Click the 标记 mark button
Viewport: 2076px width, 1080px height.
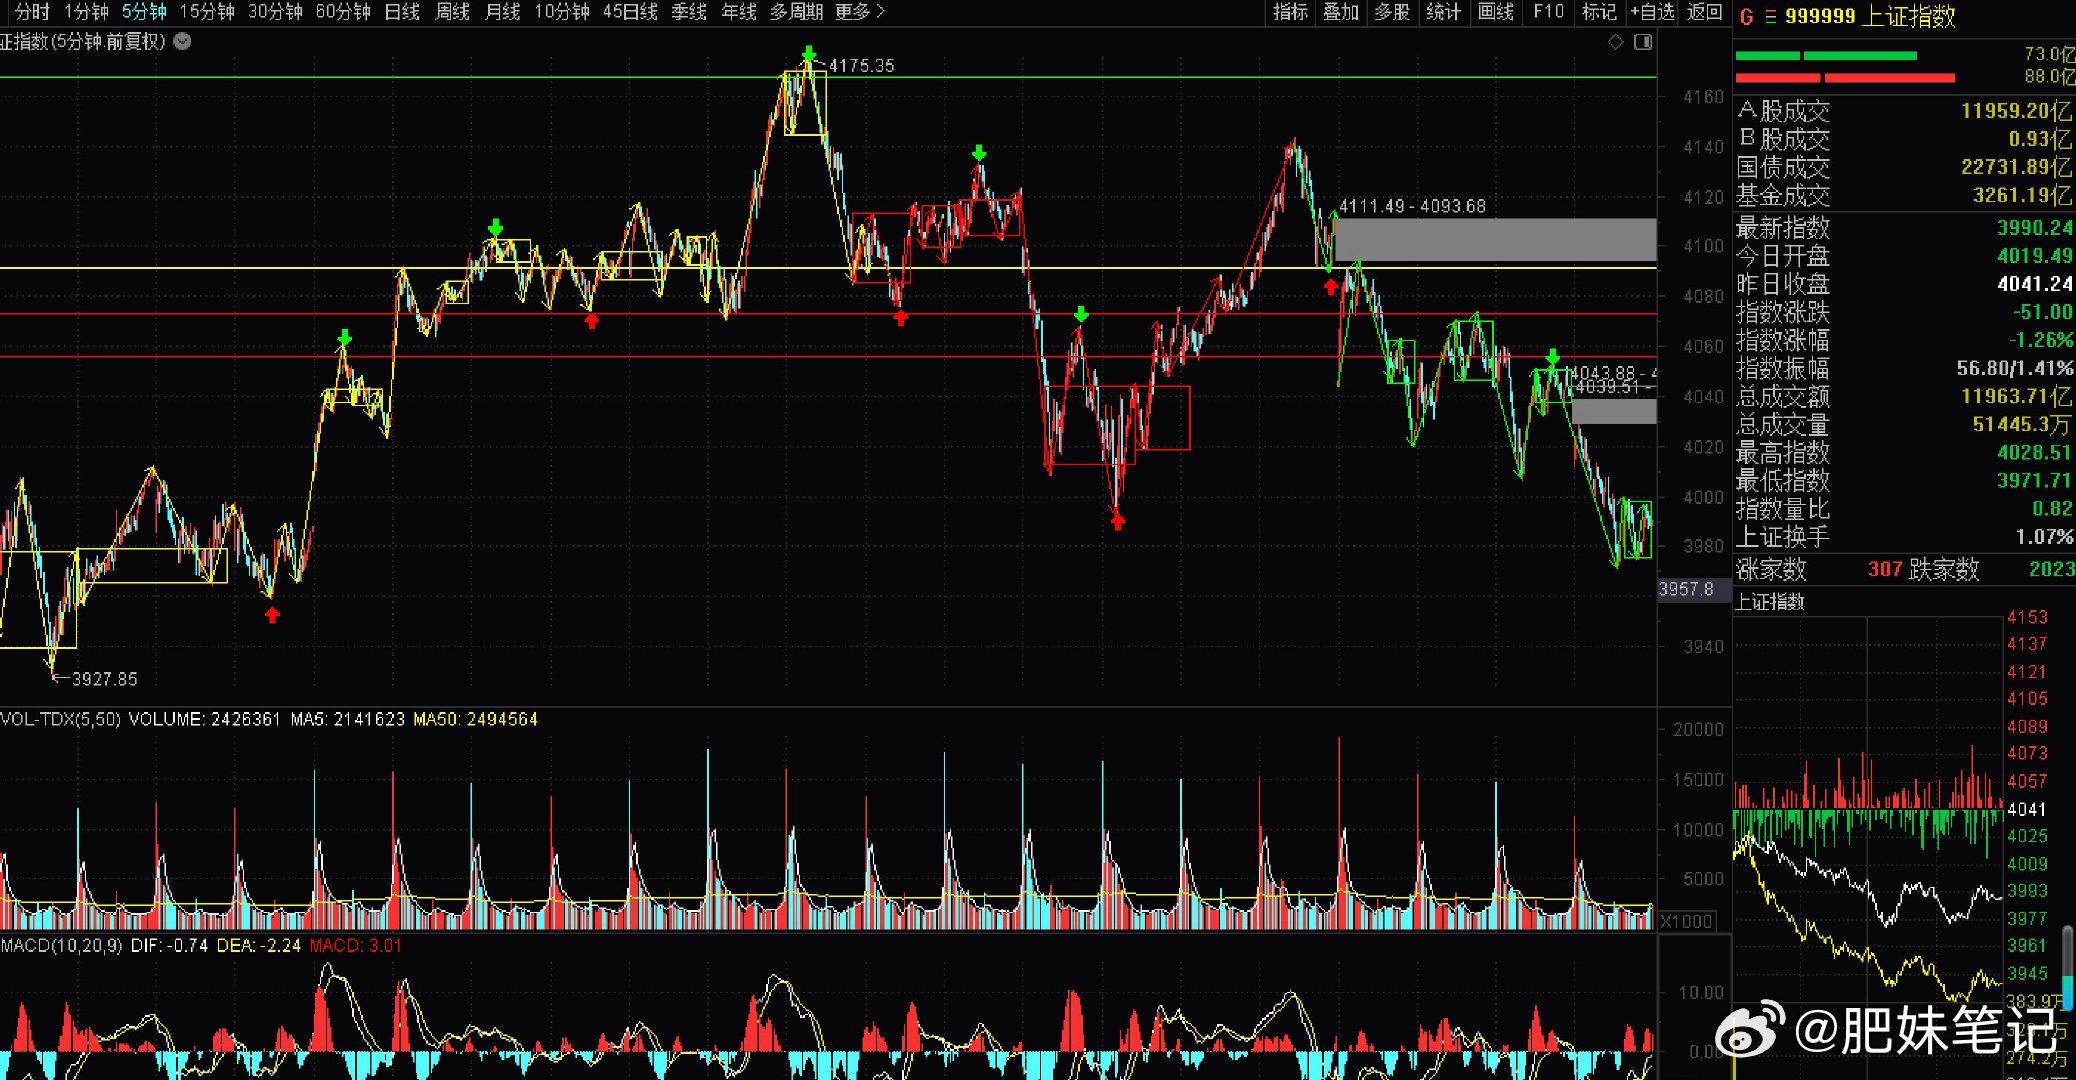point(1599,11)
